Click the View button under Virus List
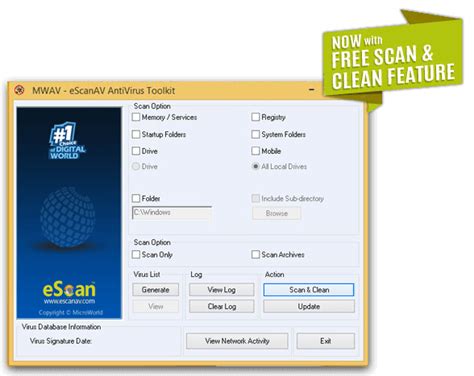 156,306
